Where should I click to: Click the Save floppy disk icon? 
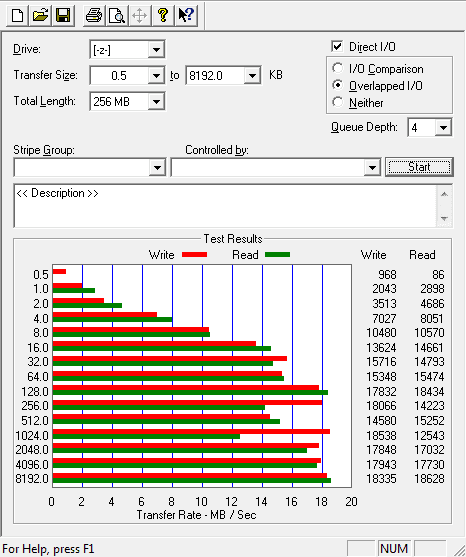click(x=63, y=16)
